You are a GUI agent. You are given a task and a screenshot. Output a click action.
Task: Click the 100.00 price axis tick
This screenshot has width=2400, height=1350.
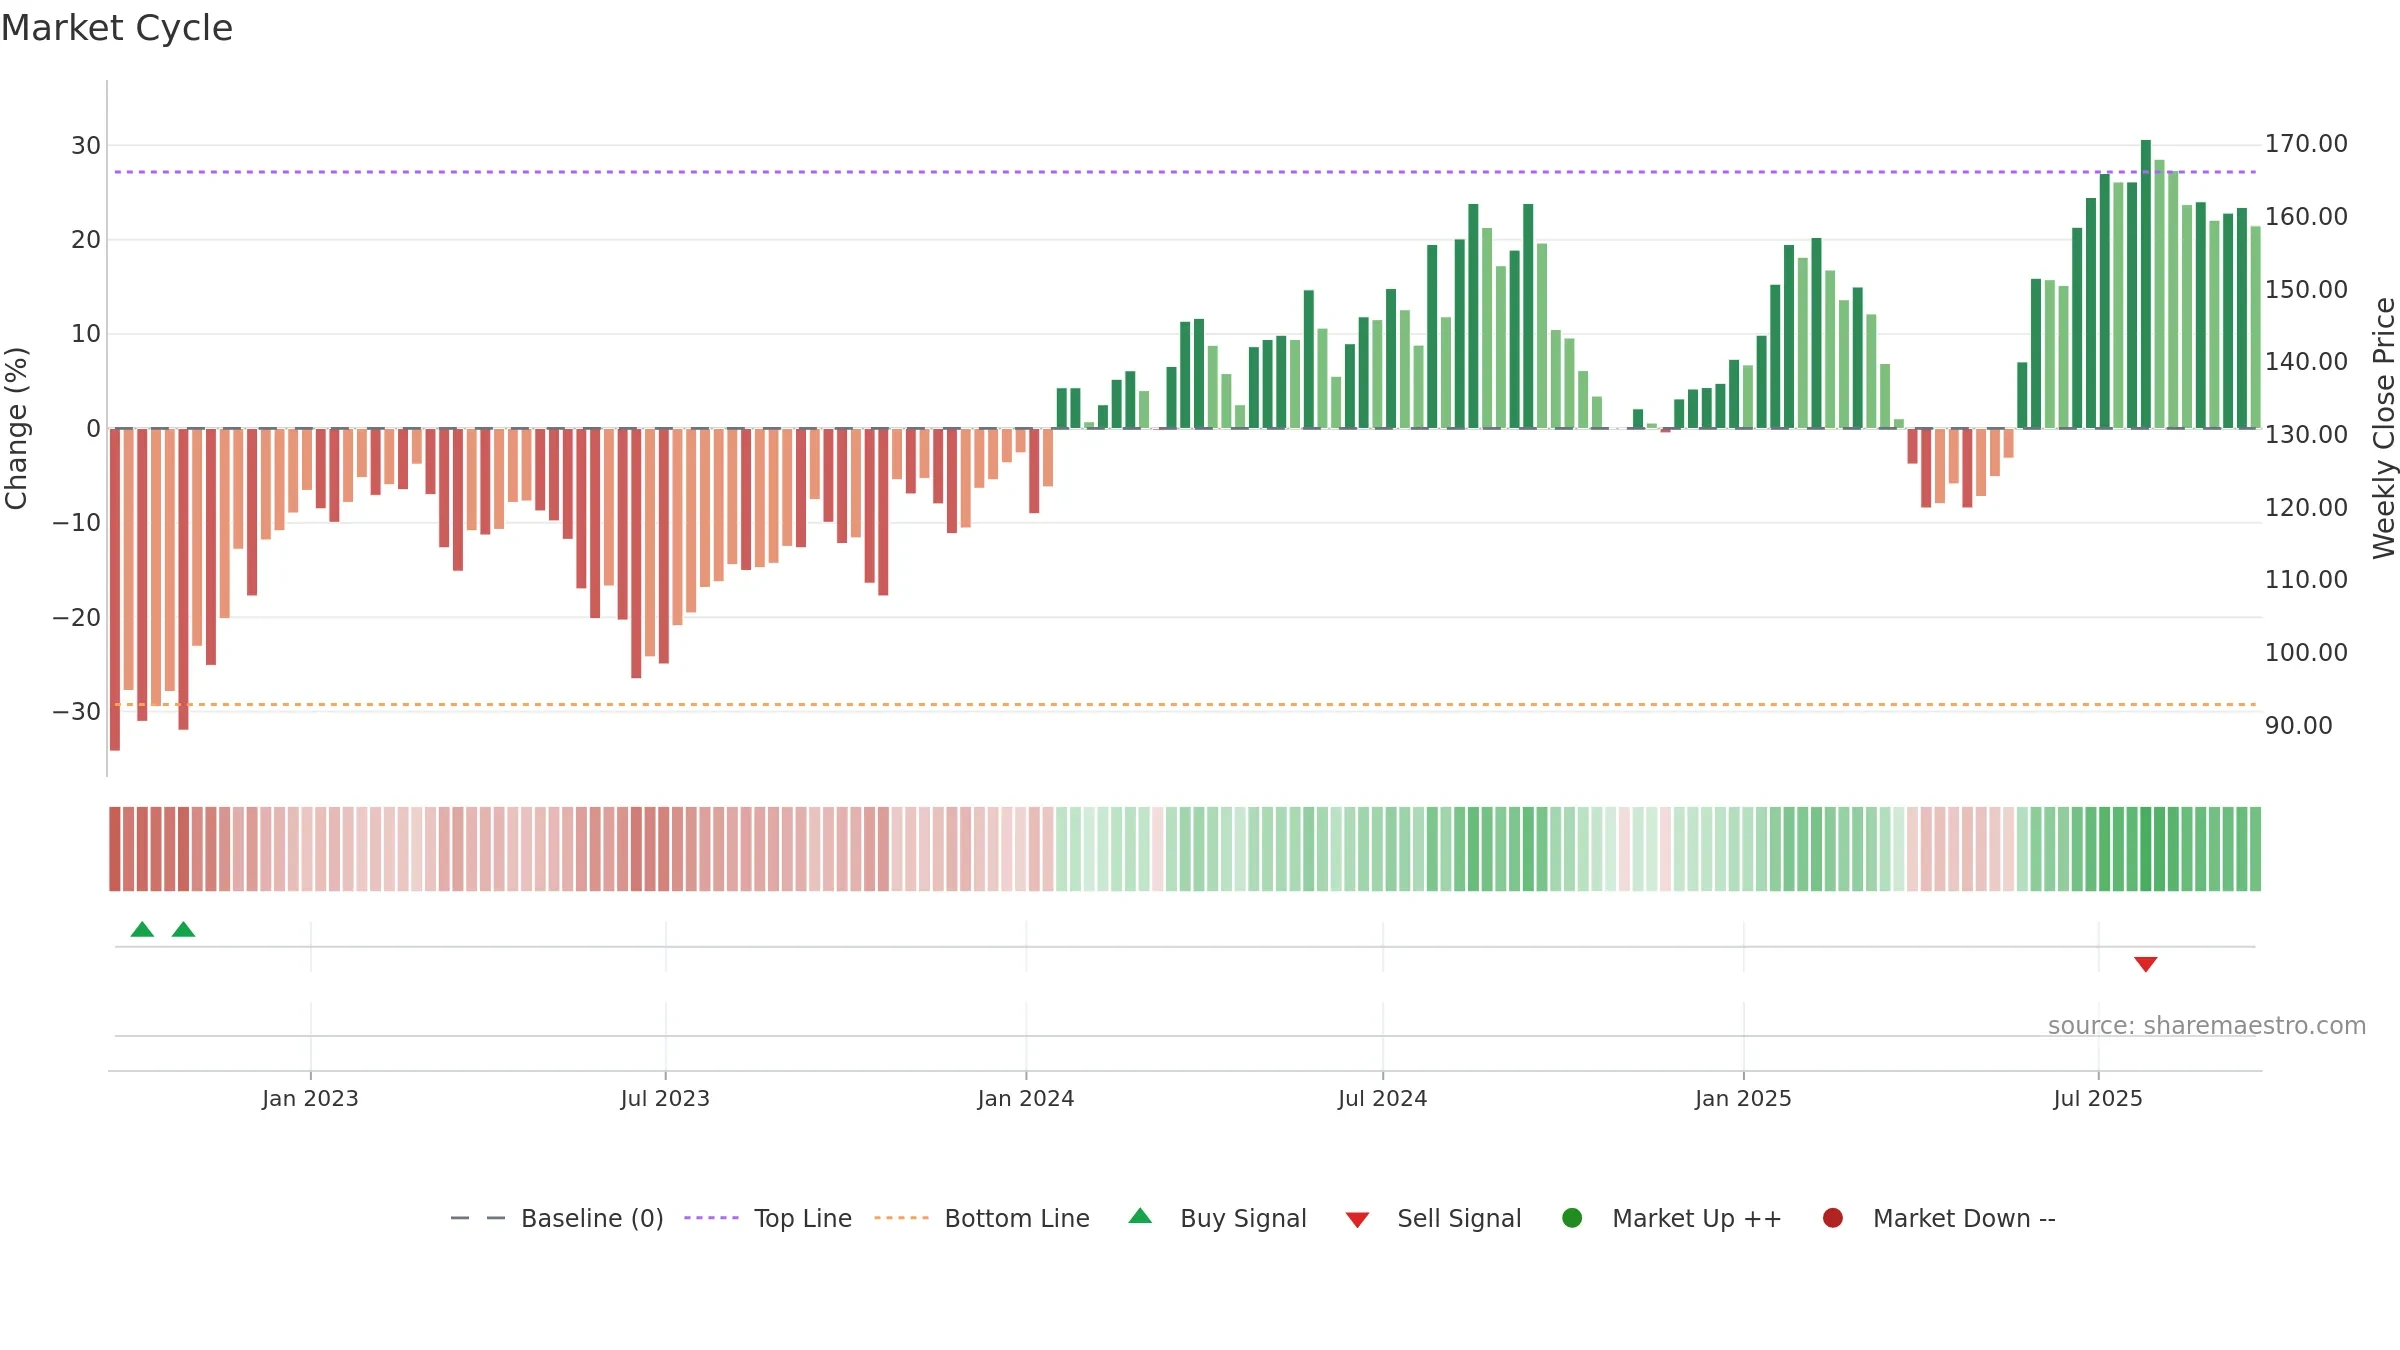(x=2306, y=652)
